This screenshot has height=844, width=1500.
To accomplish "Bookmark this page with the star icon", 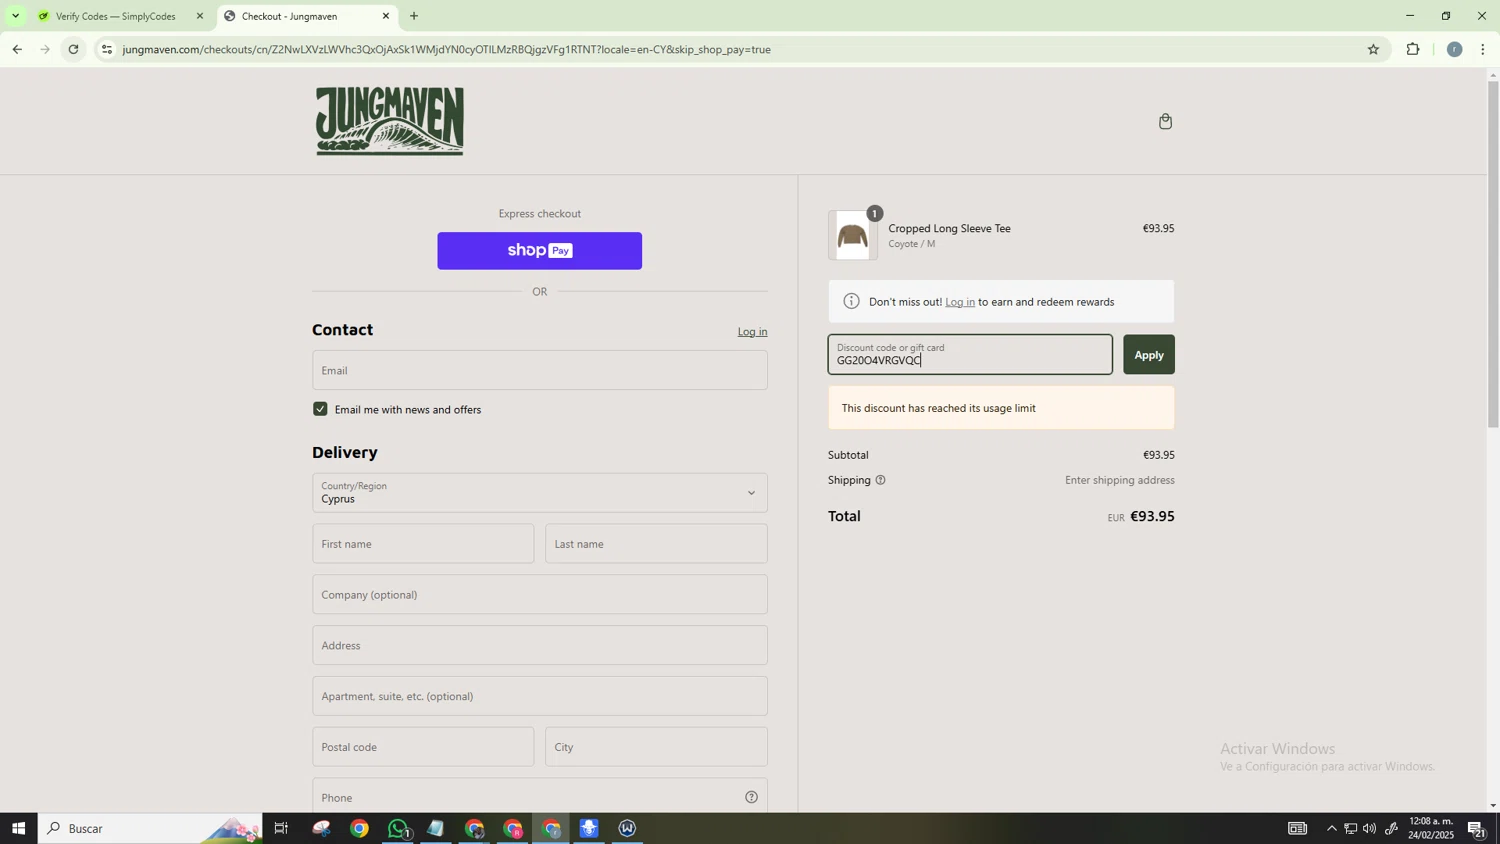I will pyautogui.click(x=1373, y=49).
